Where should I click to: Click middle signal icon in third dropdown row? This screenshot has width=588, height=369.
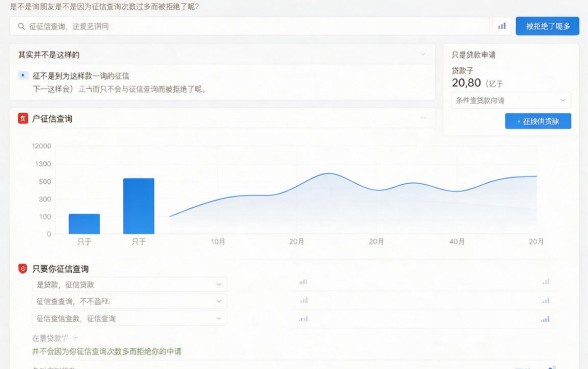303,319
